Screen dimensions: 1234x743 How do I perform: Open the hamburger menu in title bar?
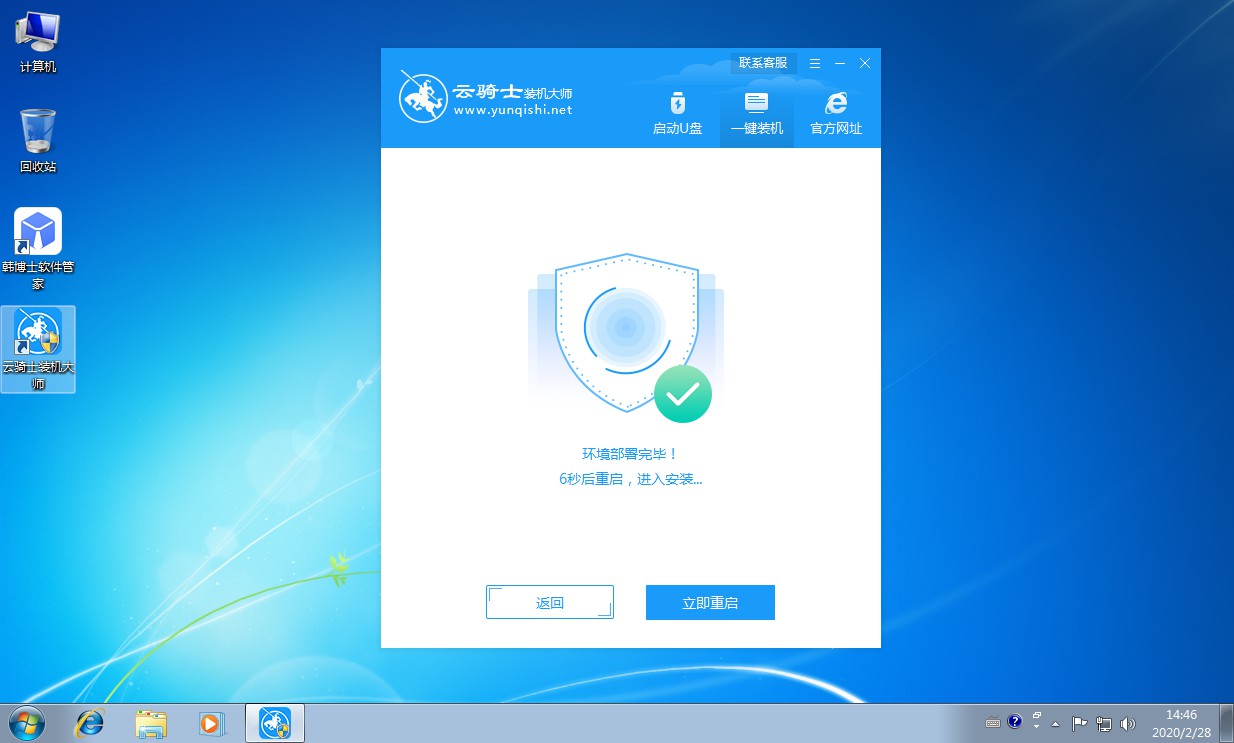click(816, 63)
